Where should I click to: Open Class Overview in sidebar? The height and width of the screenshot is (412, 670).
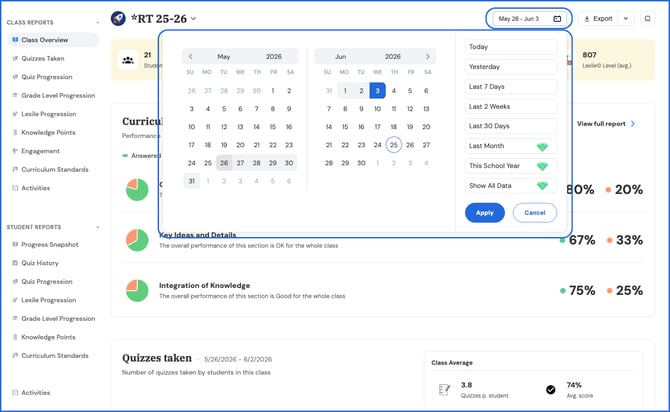[53, 40]
